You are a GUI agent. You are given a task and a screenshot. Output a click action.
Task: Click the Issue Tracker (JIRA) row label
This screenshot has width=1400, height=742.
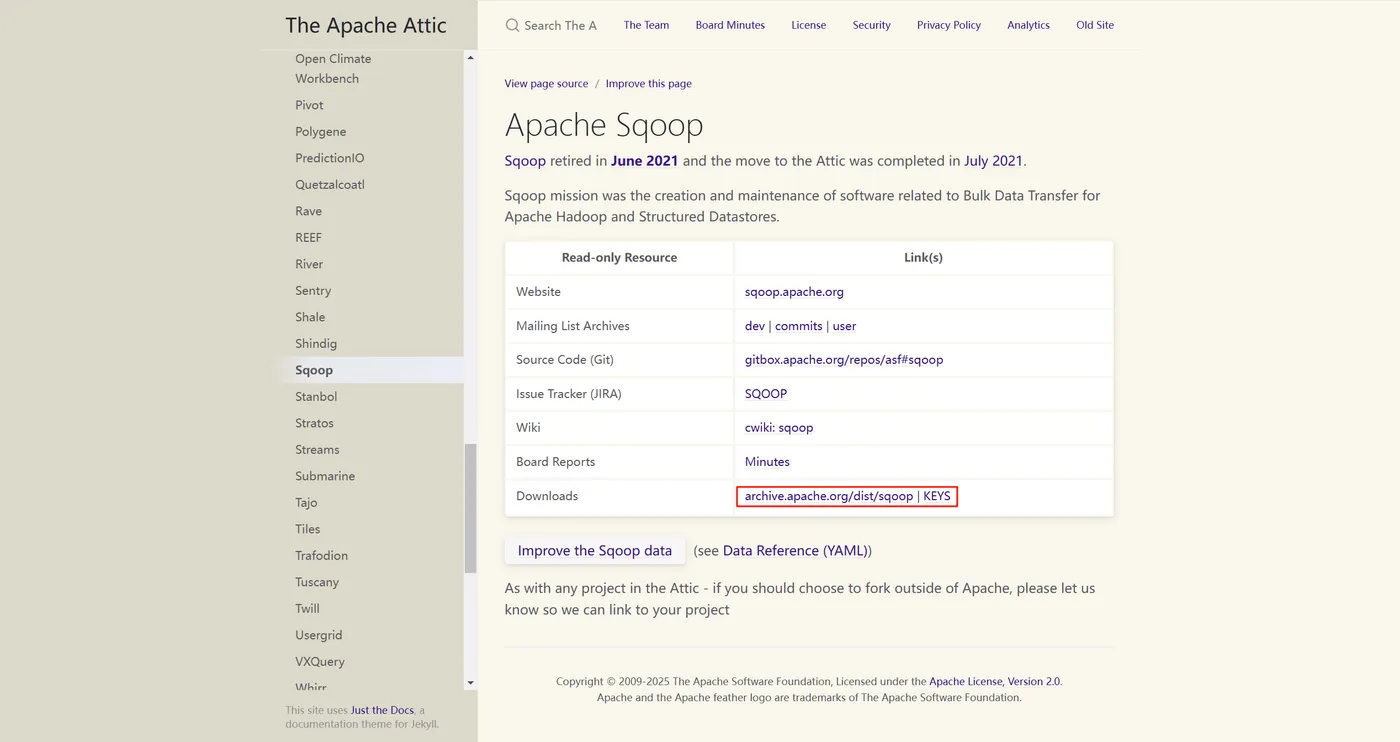[569, 394]
